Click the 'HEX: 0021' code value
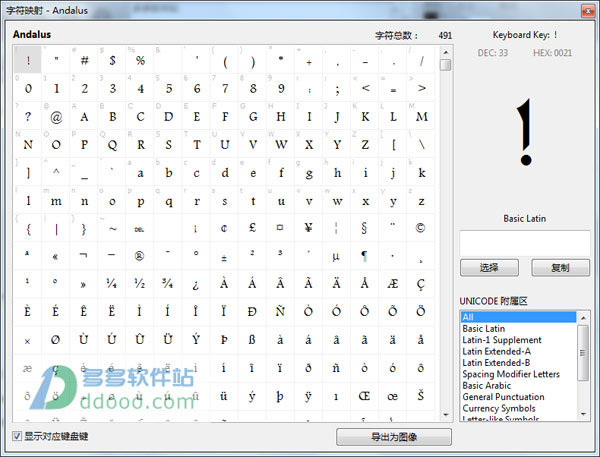Screen dimensions: 600x457 pyautogui.click(x=553, y=53)
